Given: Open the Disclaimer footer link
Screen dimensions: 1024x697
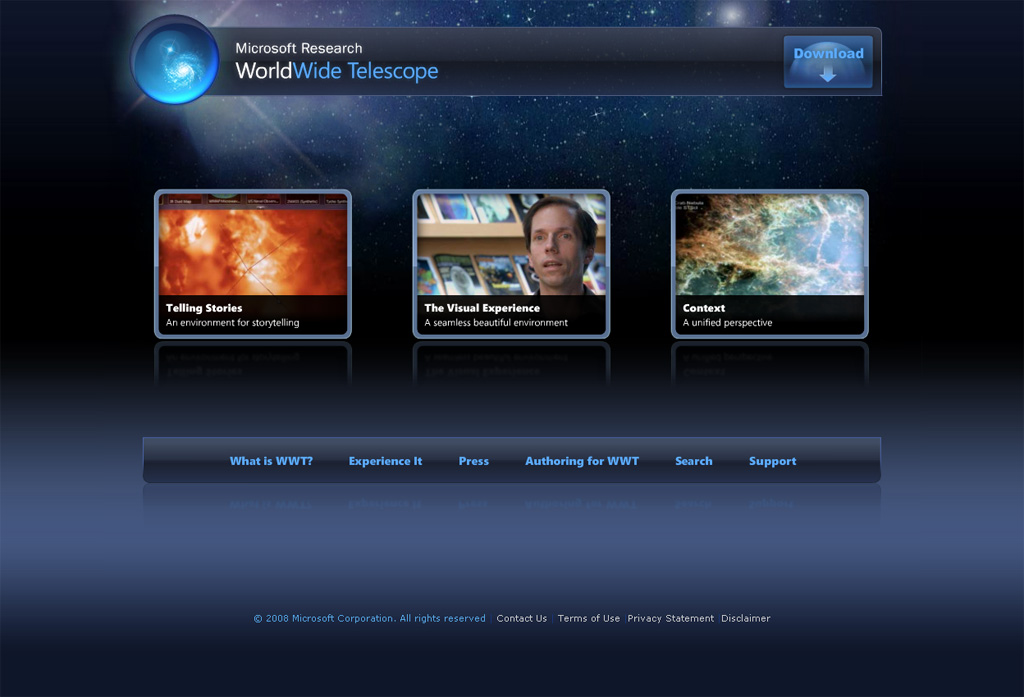Looking at the screenshot, I should pos(746,619).
